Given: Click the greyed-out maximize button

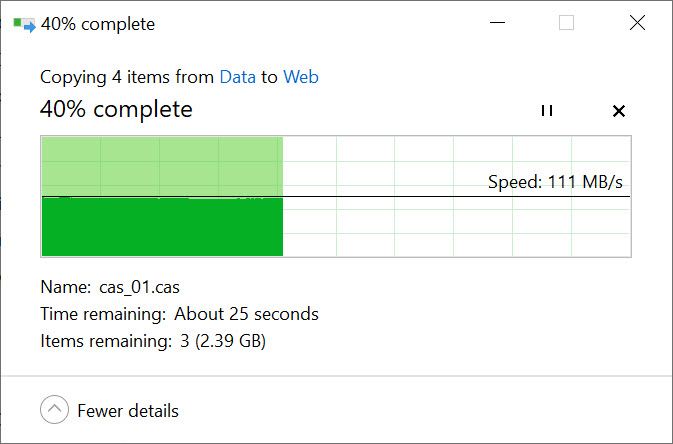Looking at the screenshot, I should pos(566,24).
